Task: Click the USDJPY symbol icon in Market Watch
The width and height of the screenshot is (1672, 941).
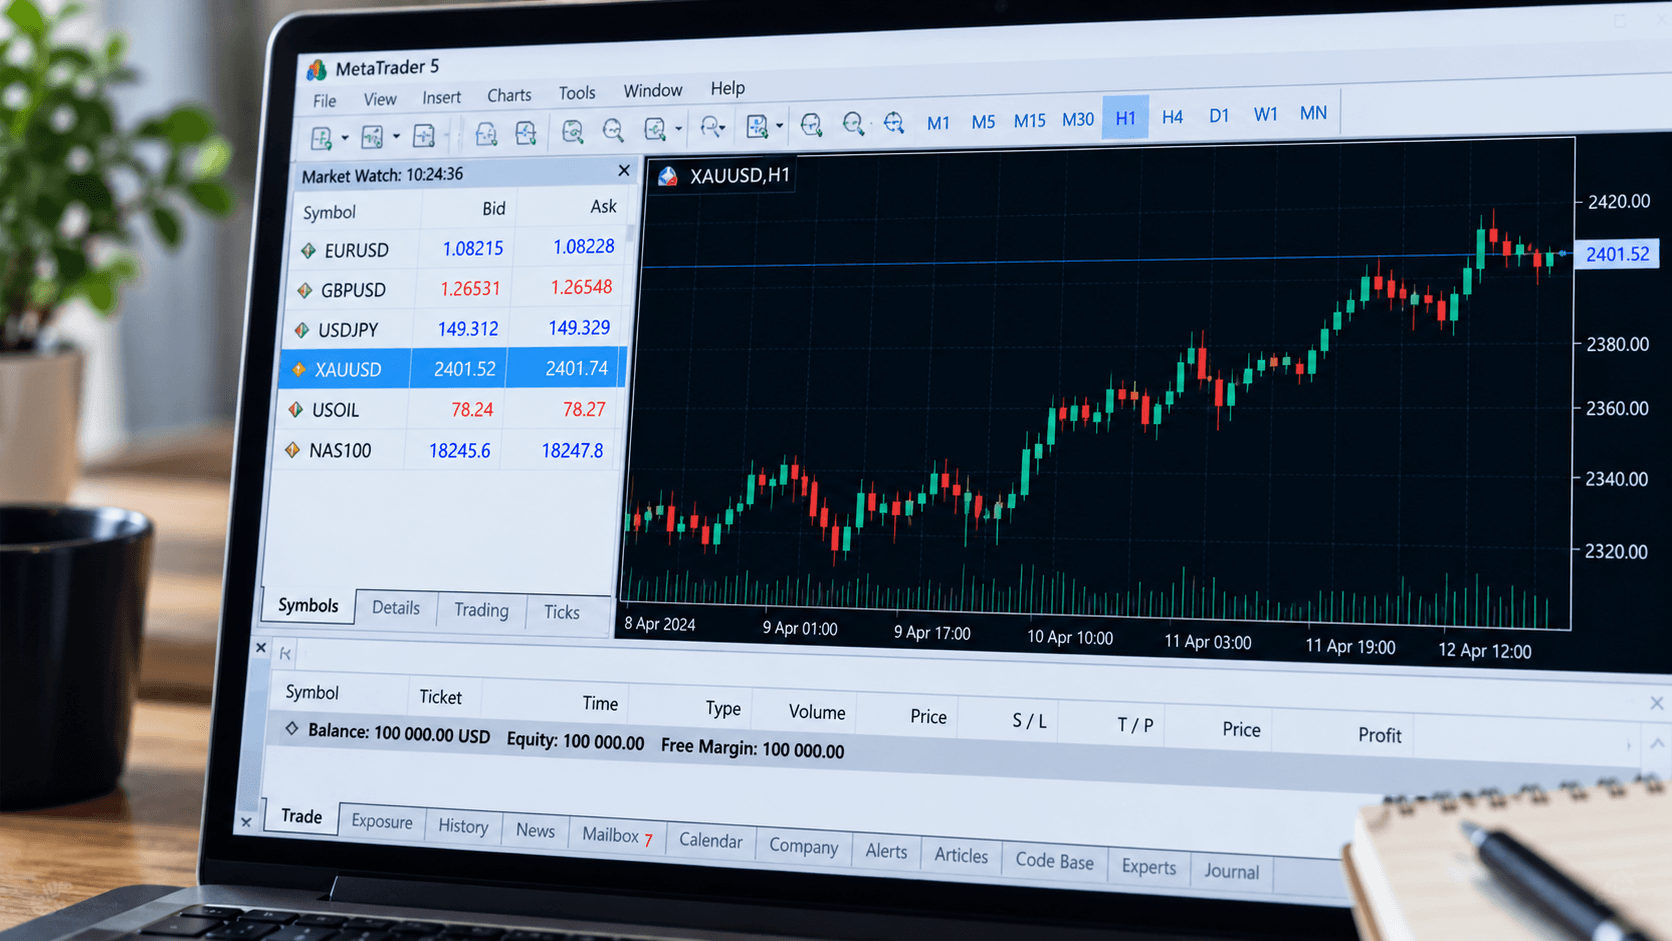Action: (302, 329)
